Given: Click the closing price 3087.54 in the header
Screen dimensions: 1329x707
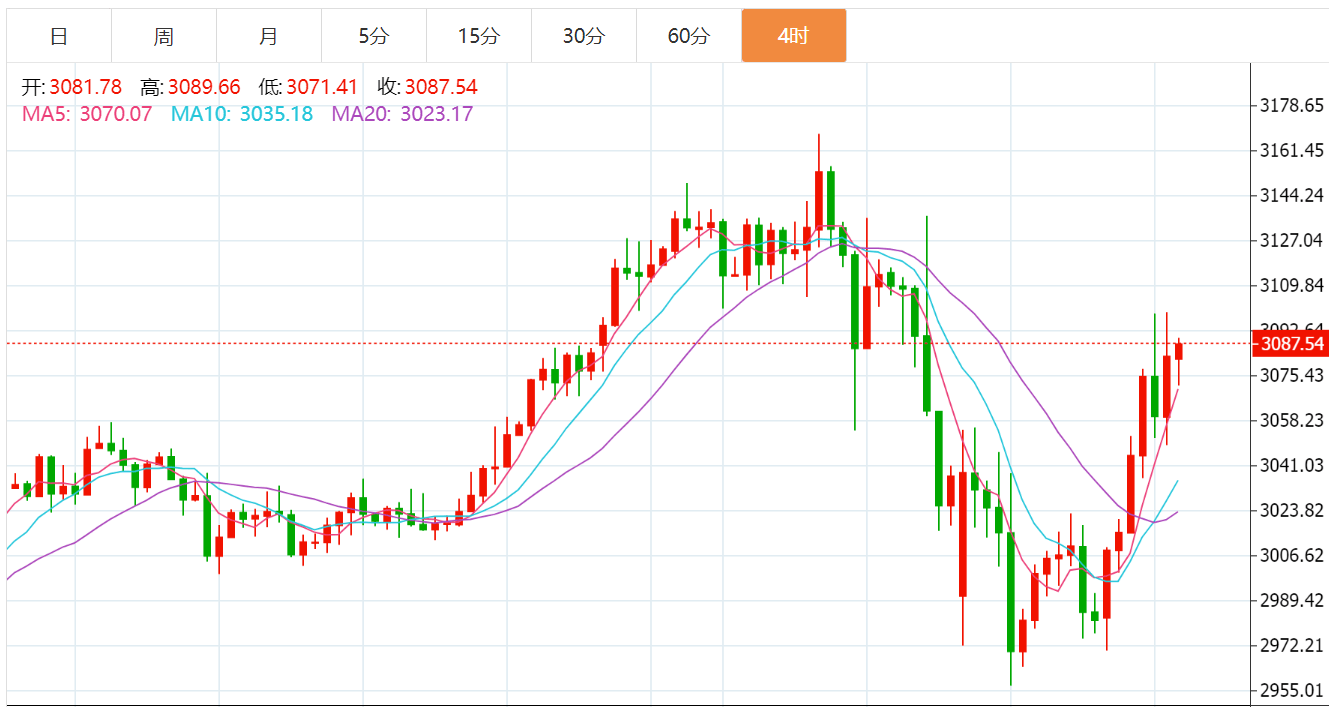Looking at the screenshot, I should pyautogui.click(x=441, y=88).
